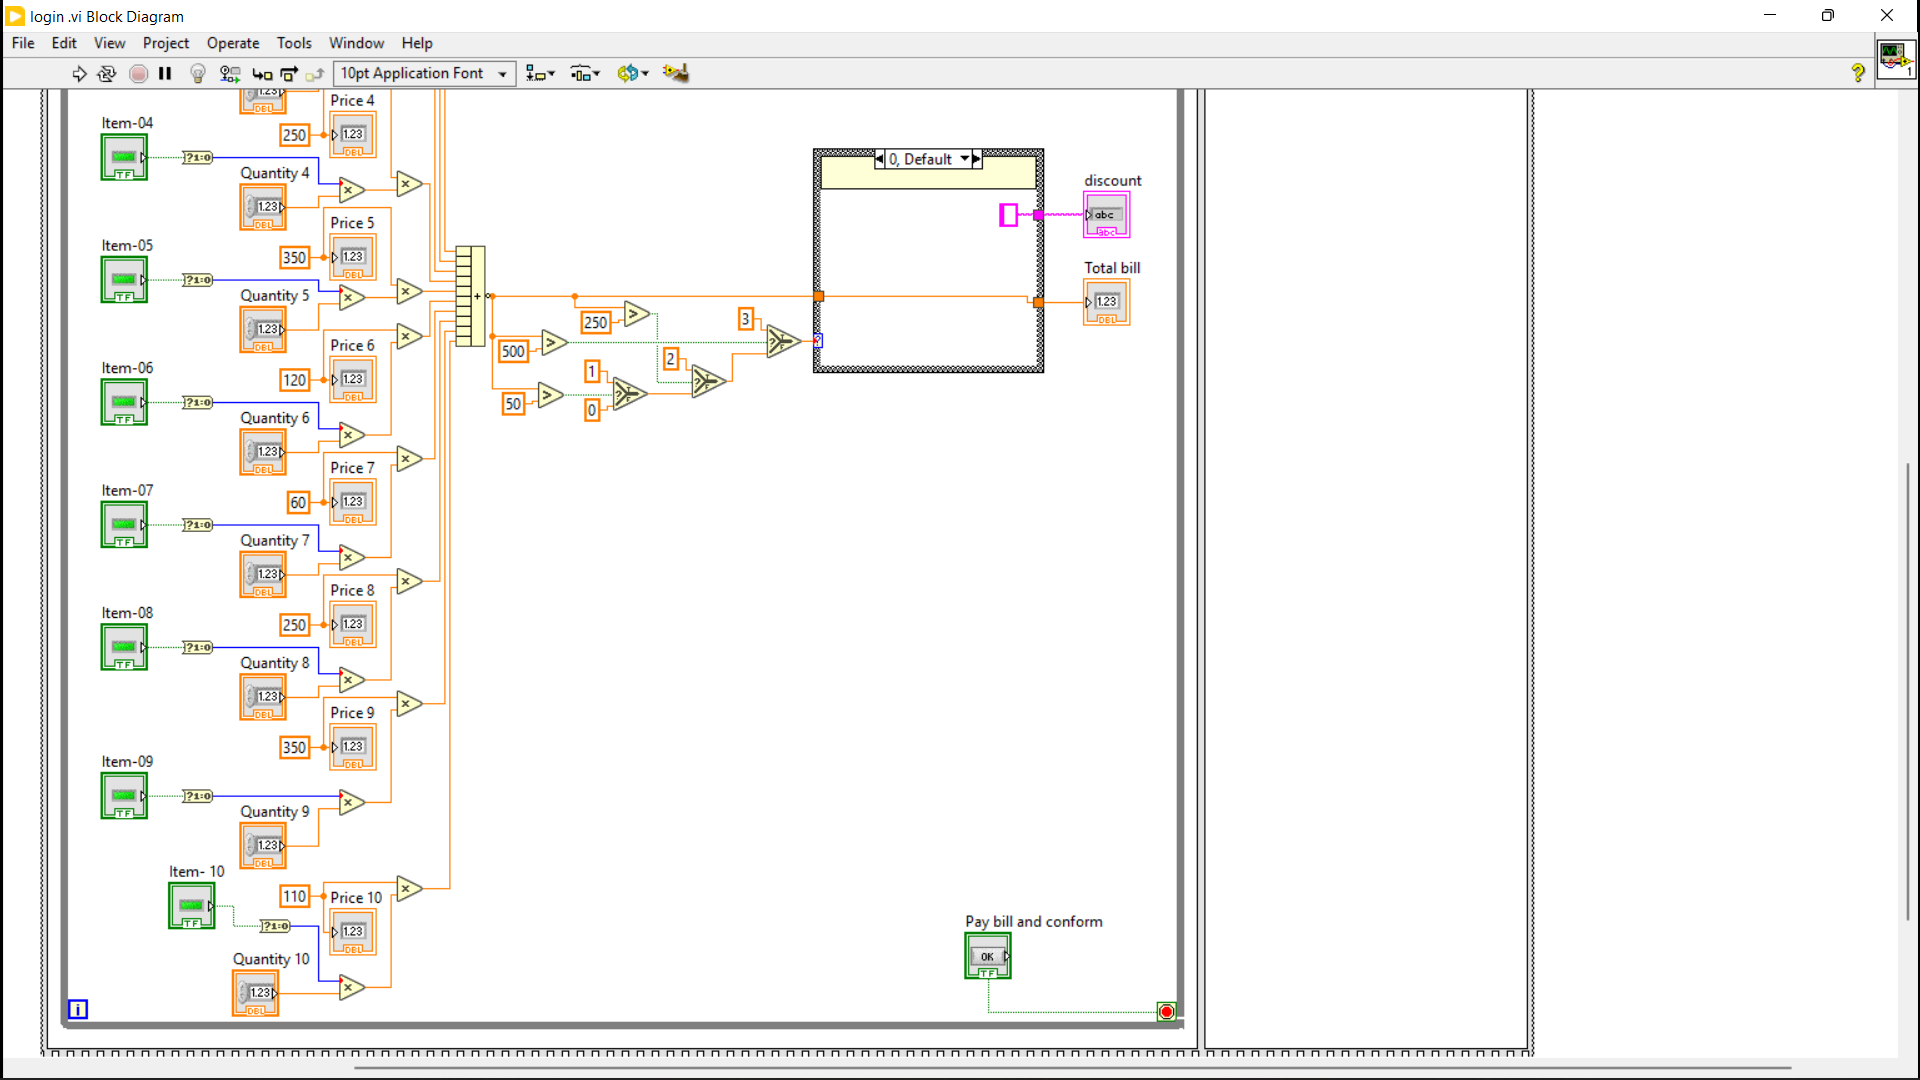Click the red Abort Execution button
Viewport: 1920px width, 1080px height.
[138, 73]
